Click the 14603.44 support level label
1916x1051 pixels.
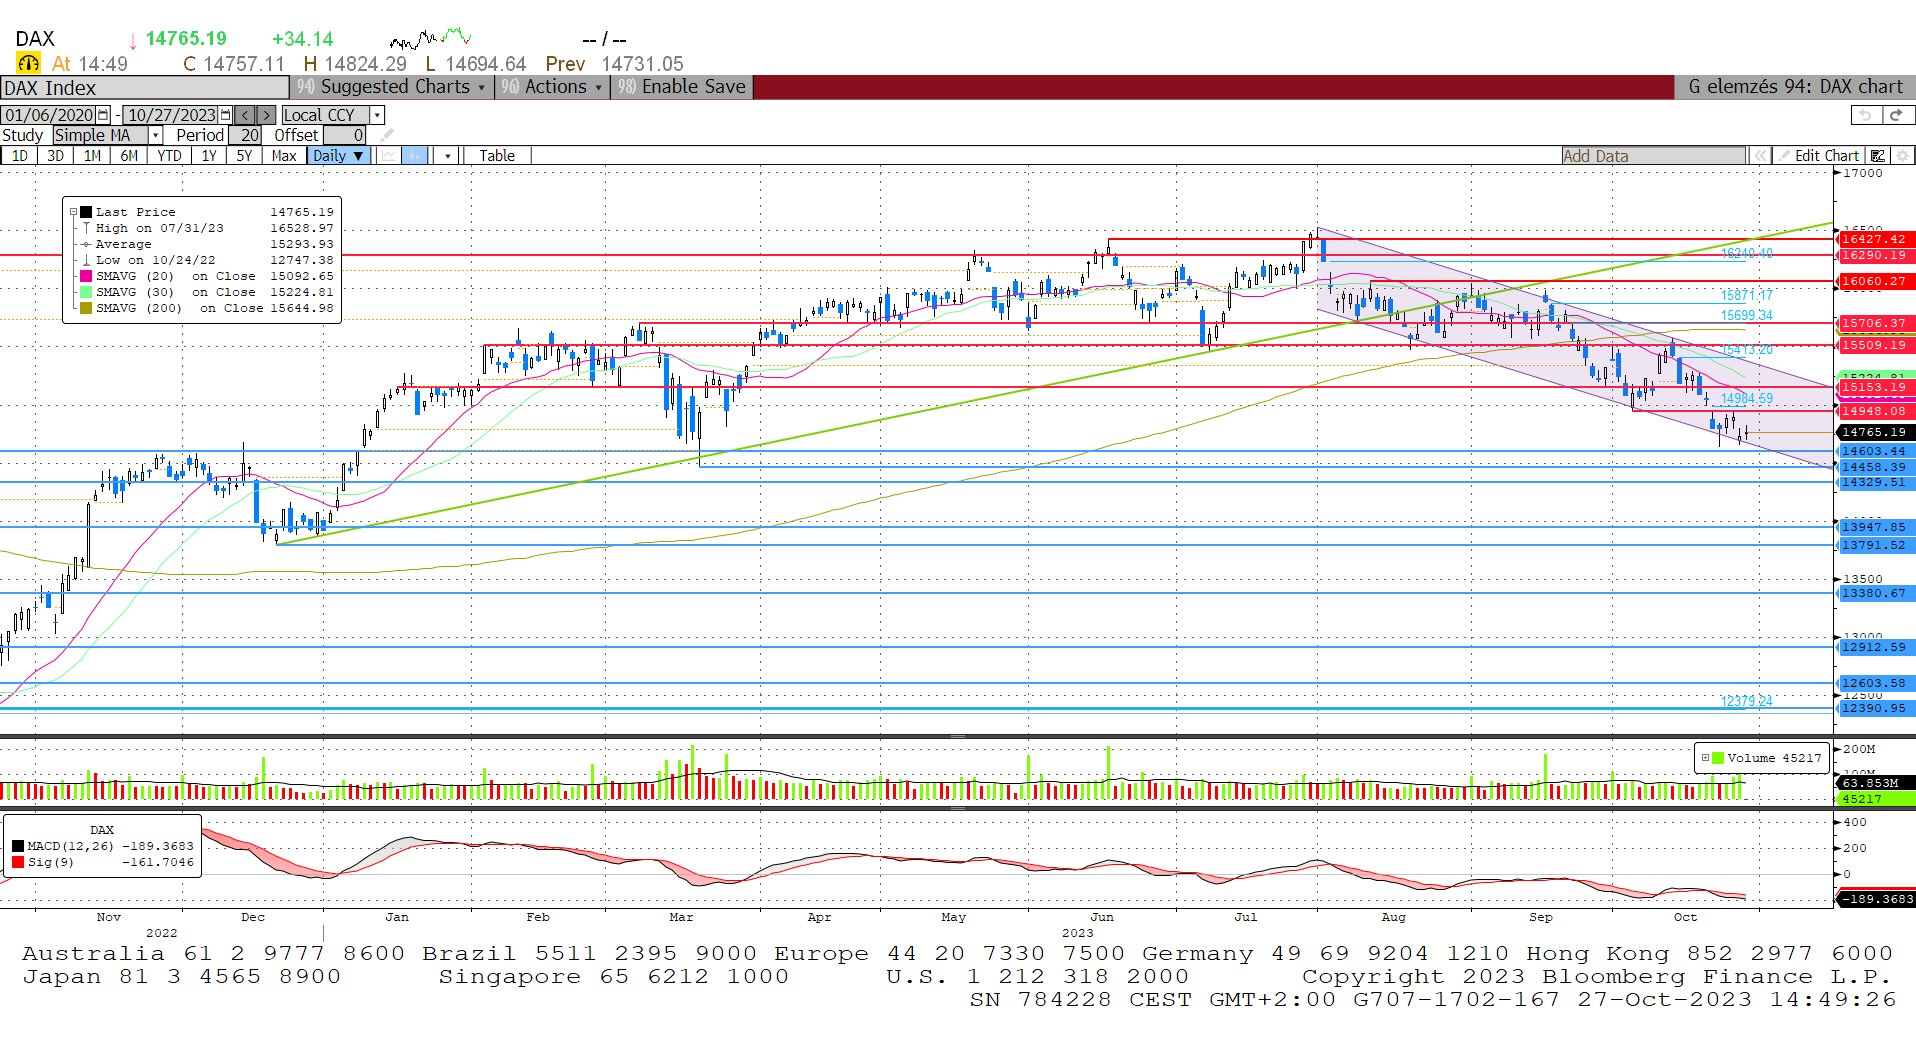1875,451
